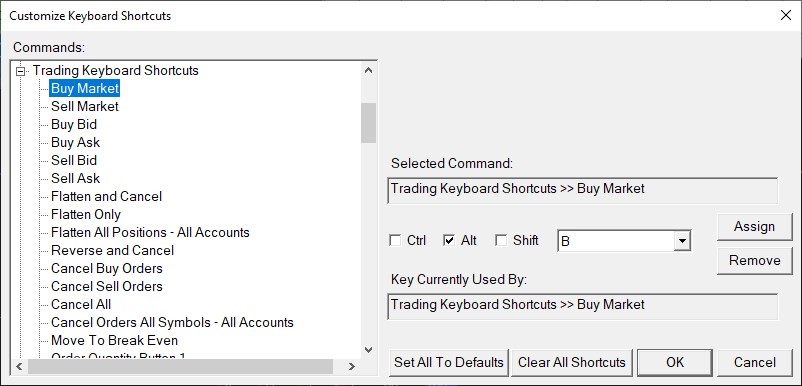
Task: Click the Remove button
Action: pyautogui.click(x=754, y=261)
